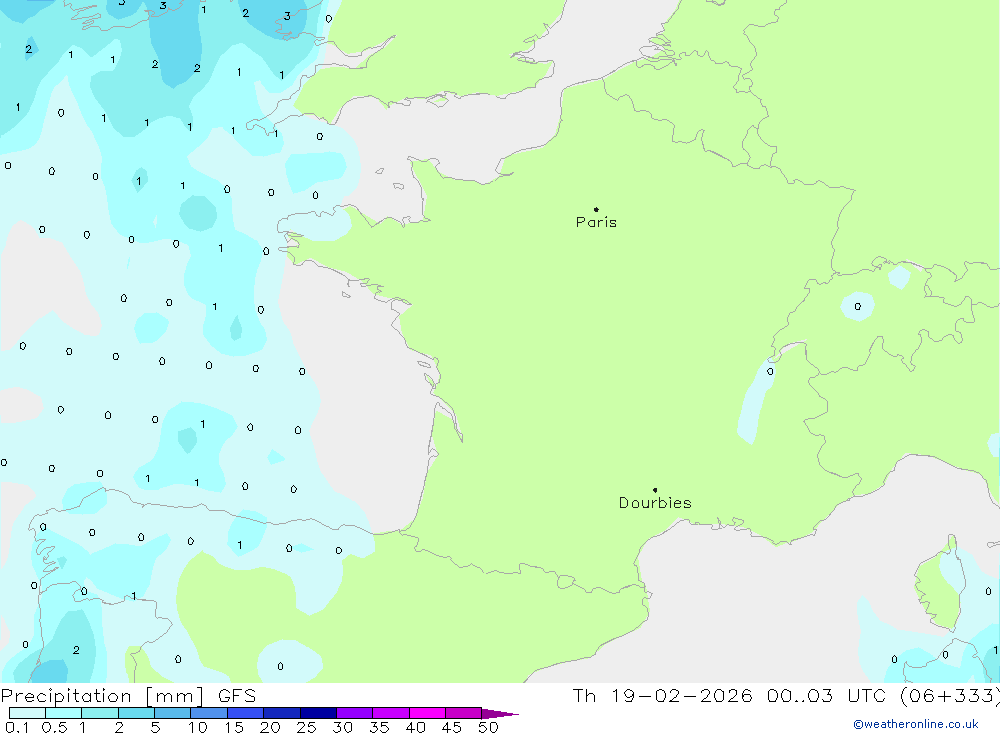Pick the 30–35 mm legend color swatch
The width and height of the screenshot is (1000, 733).
355,713
